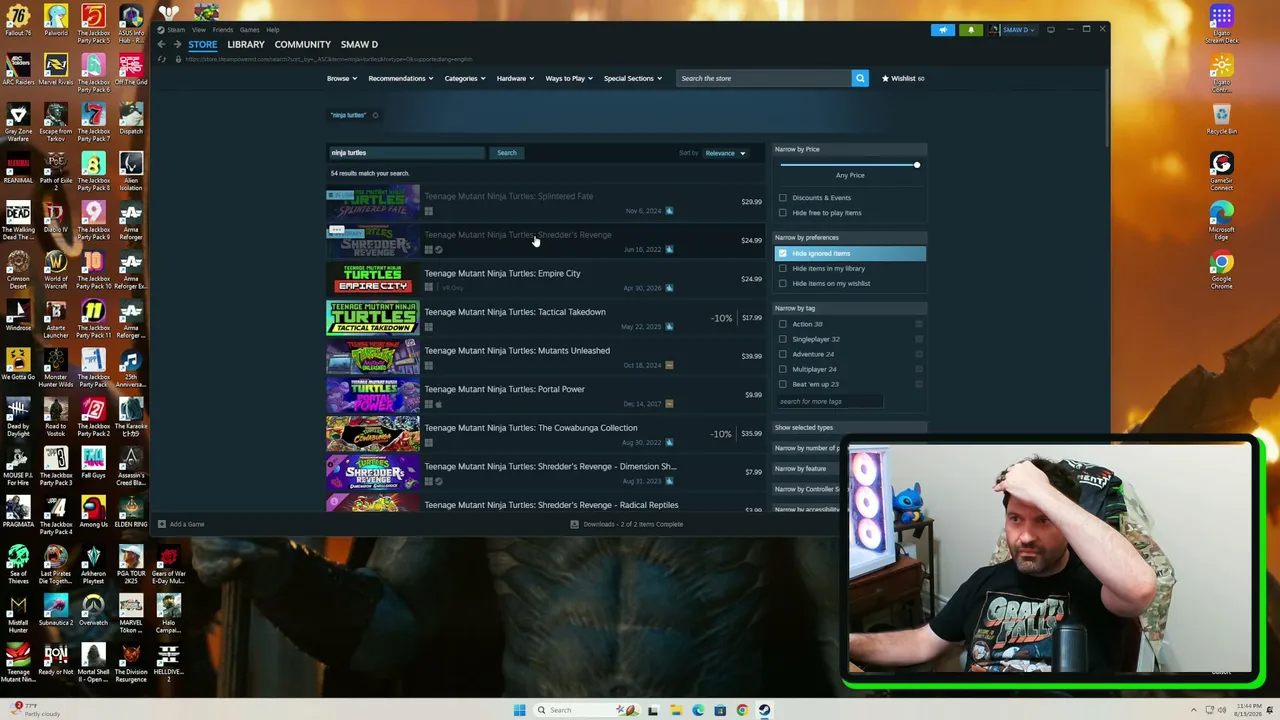Open the View menu
Viewport: 1280px width, 720px height.
(199, 30)
